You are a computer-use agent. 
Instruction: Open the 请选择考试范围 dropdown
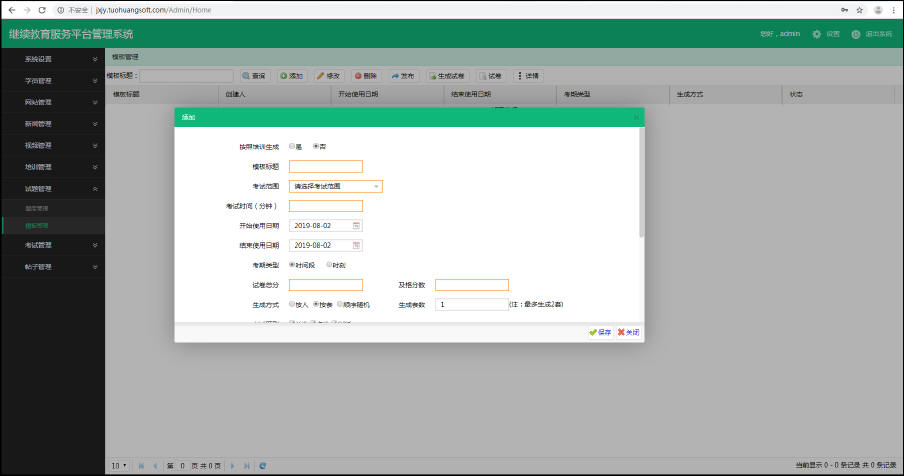(336, 186)
